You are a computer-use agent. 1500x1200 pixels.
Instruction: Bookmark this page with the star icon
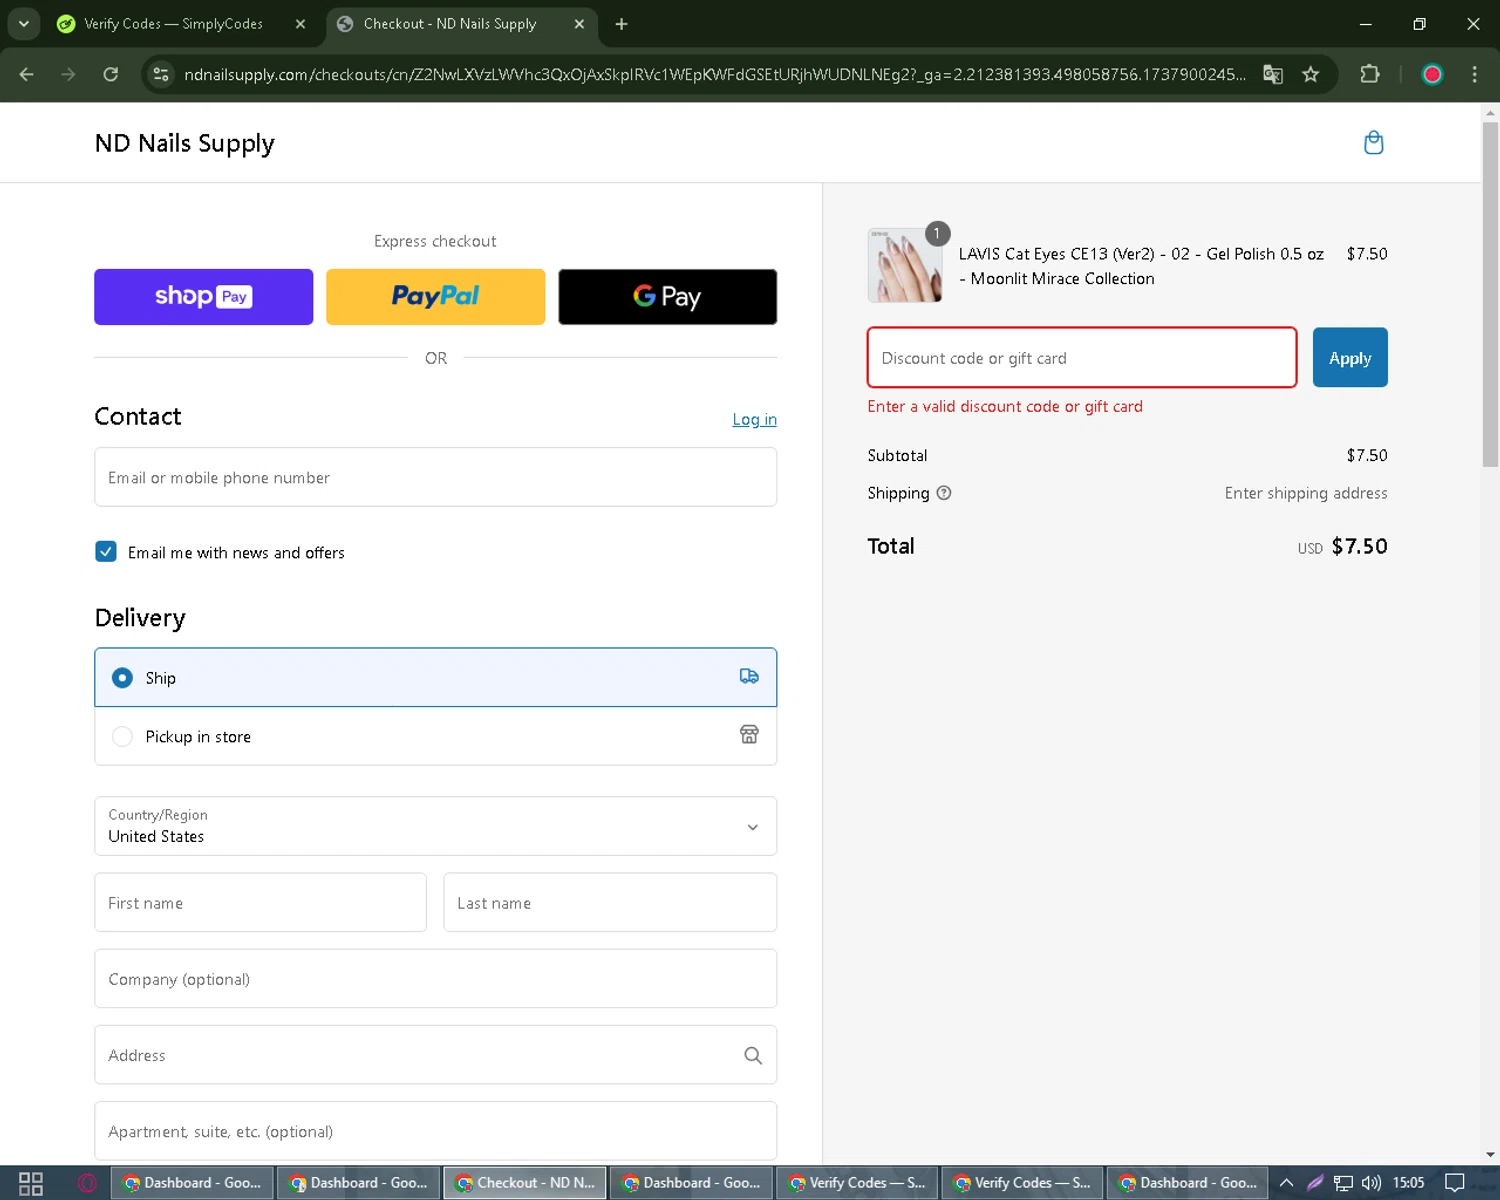(x=1310, y=74)
